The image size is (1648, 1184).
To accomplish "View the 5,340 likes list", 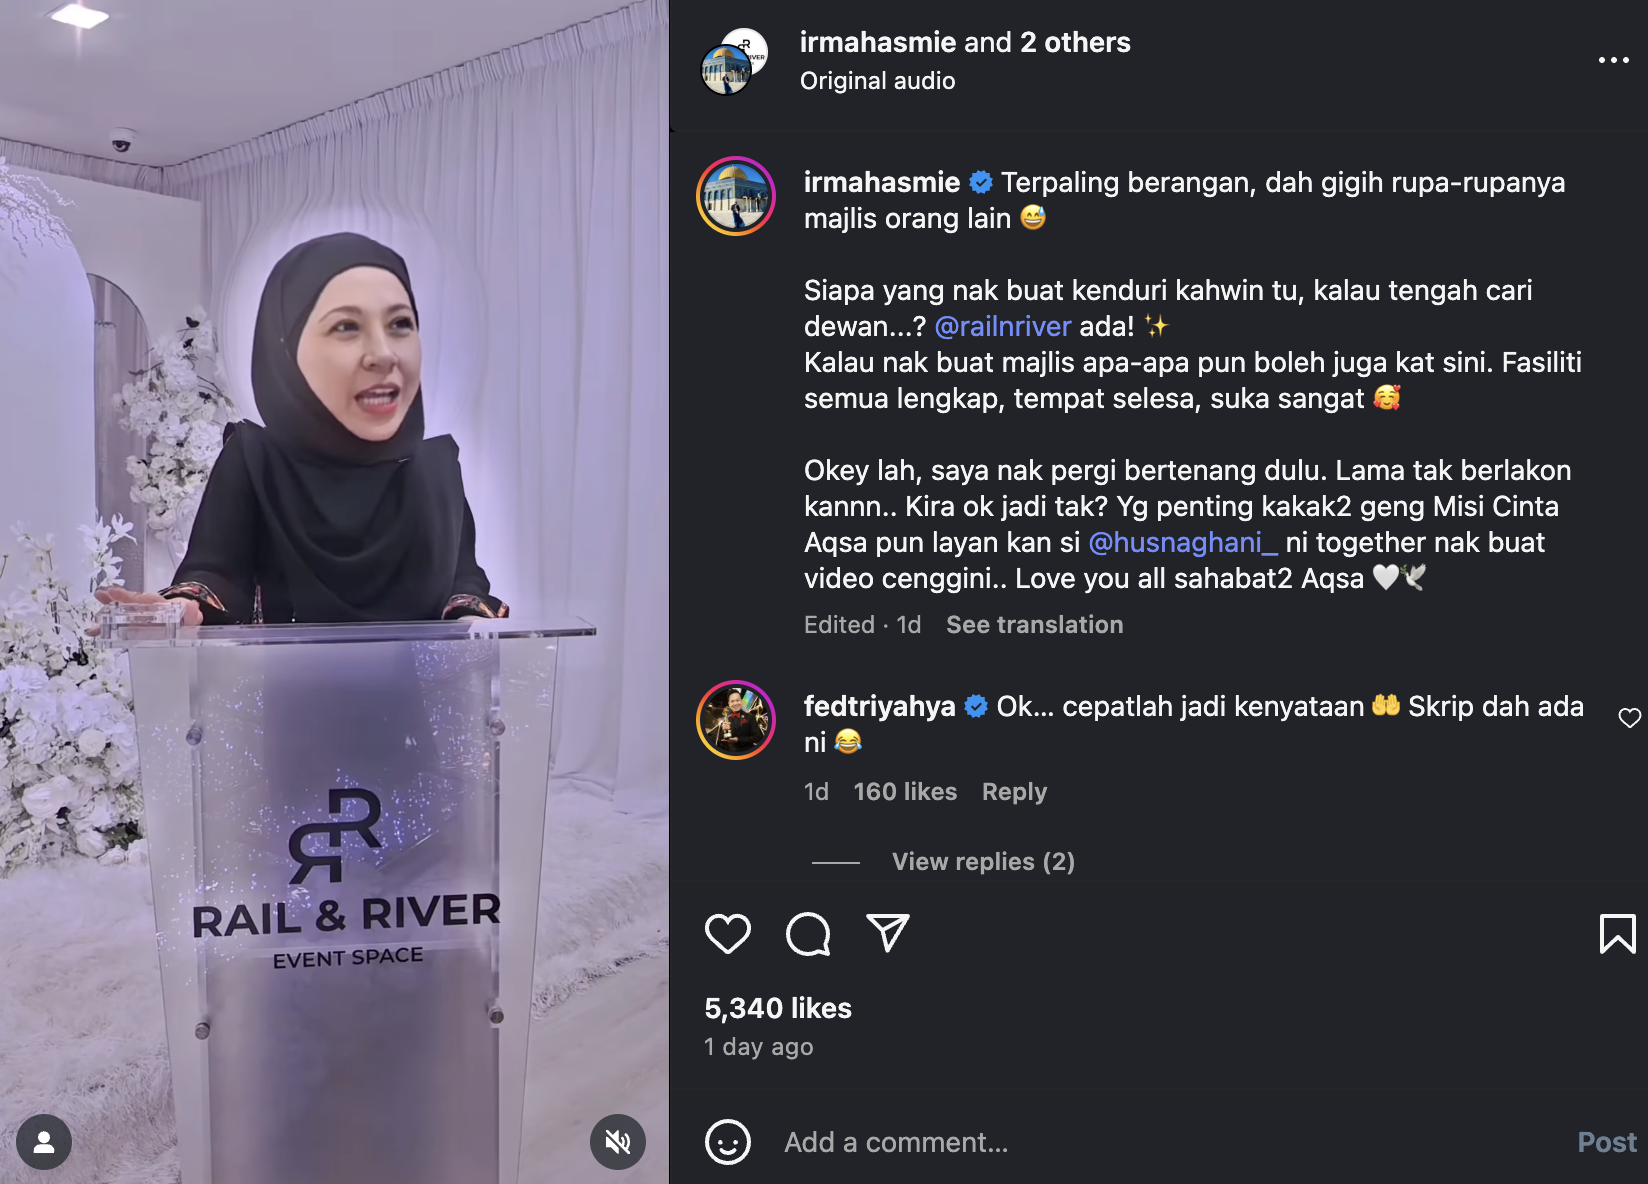I will [778, 1008].
